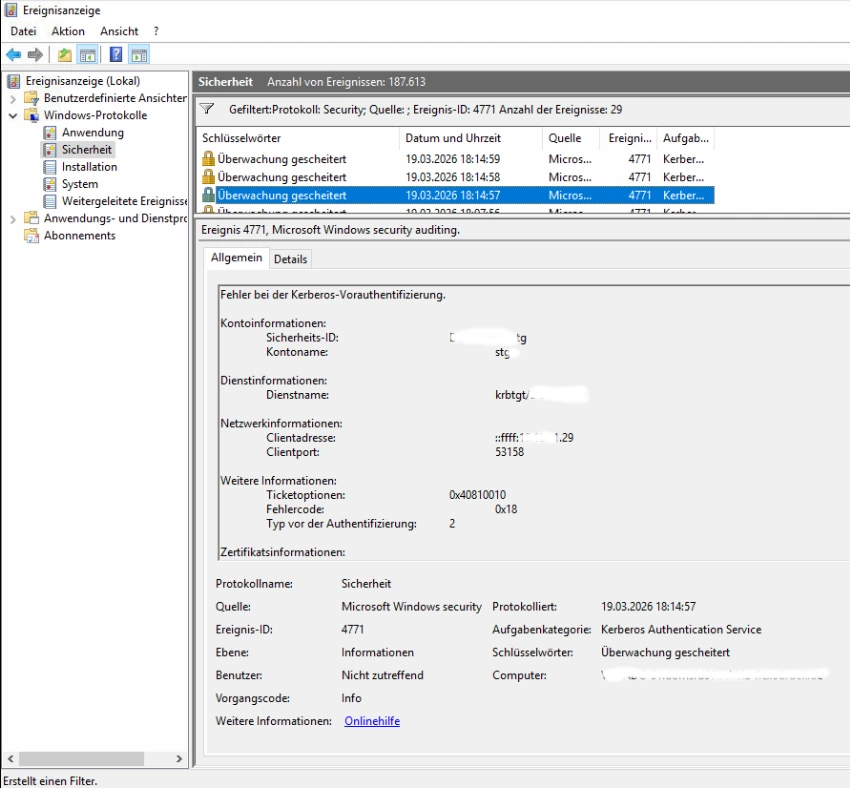850x788 pixels.
Task: Click the up-one-level folder toolbar icon
Action: point(65,55)
